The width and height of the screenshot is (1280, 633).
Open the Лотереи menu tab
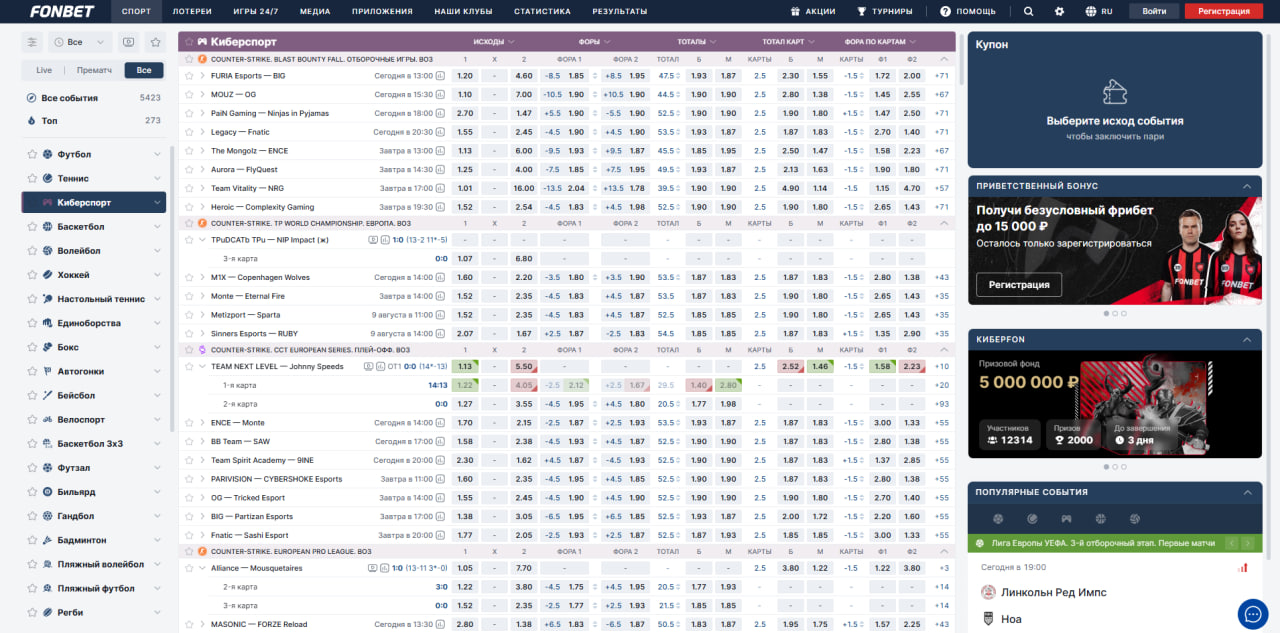tap(192, 11)
